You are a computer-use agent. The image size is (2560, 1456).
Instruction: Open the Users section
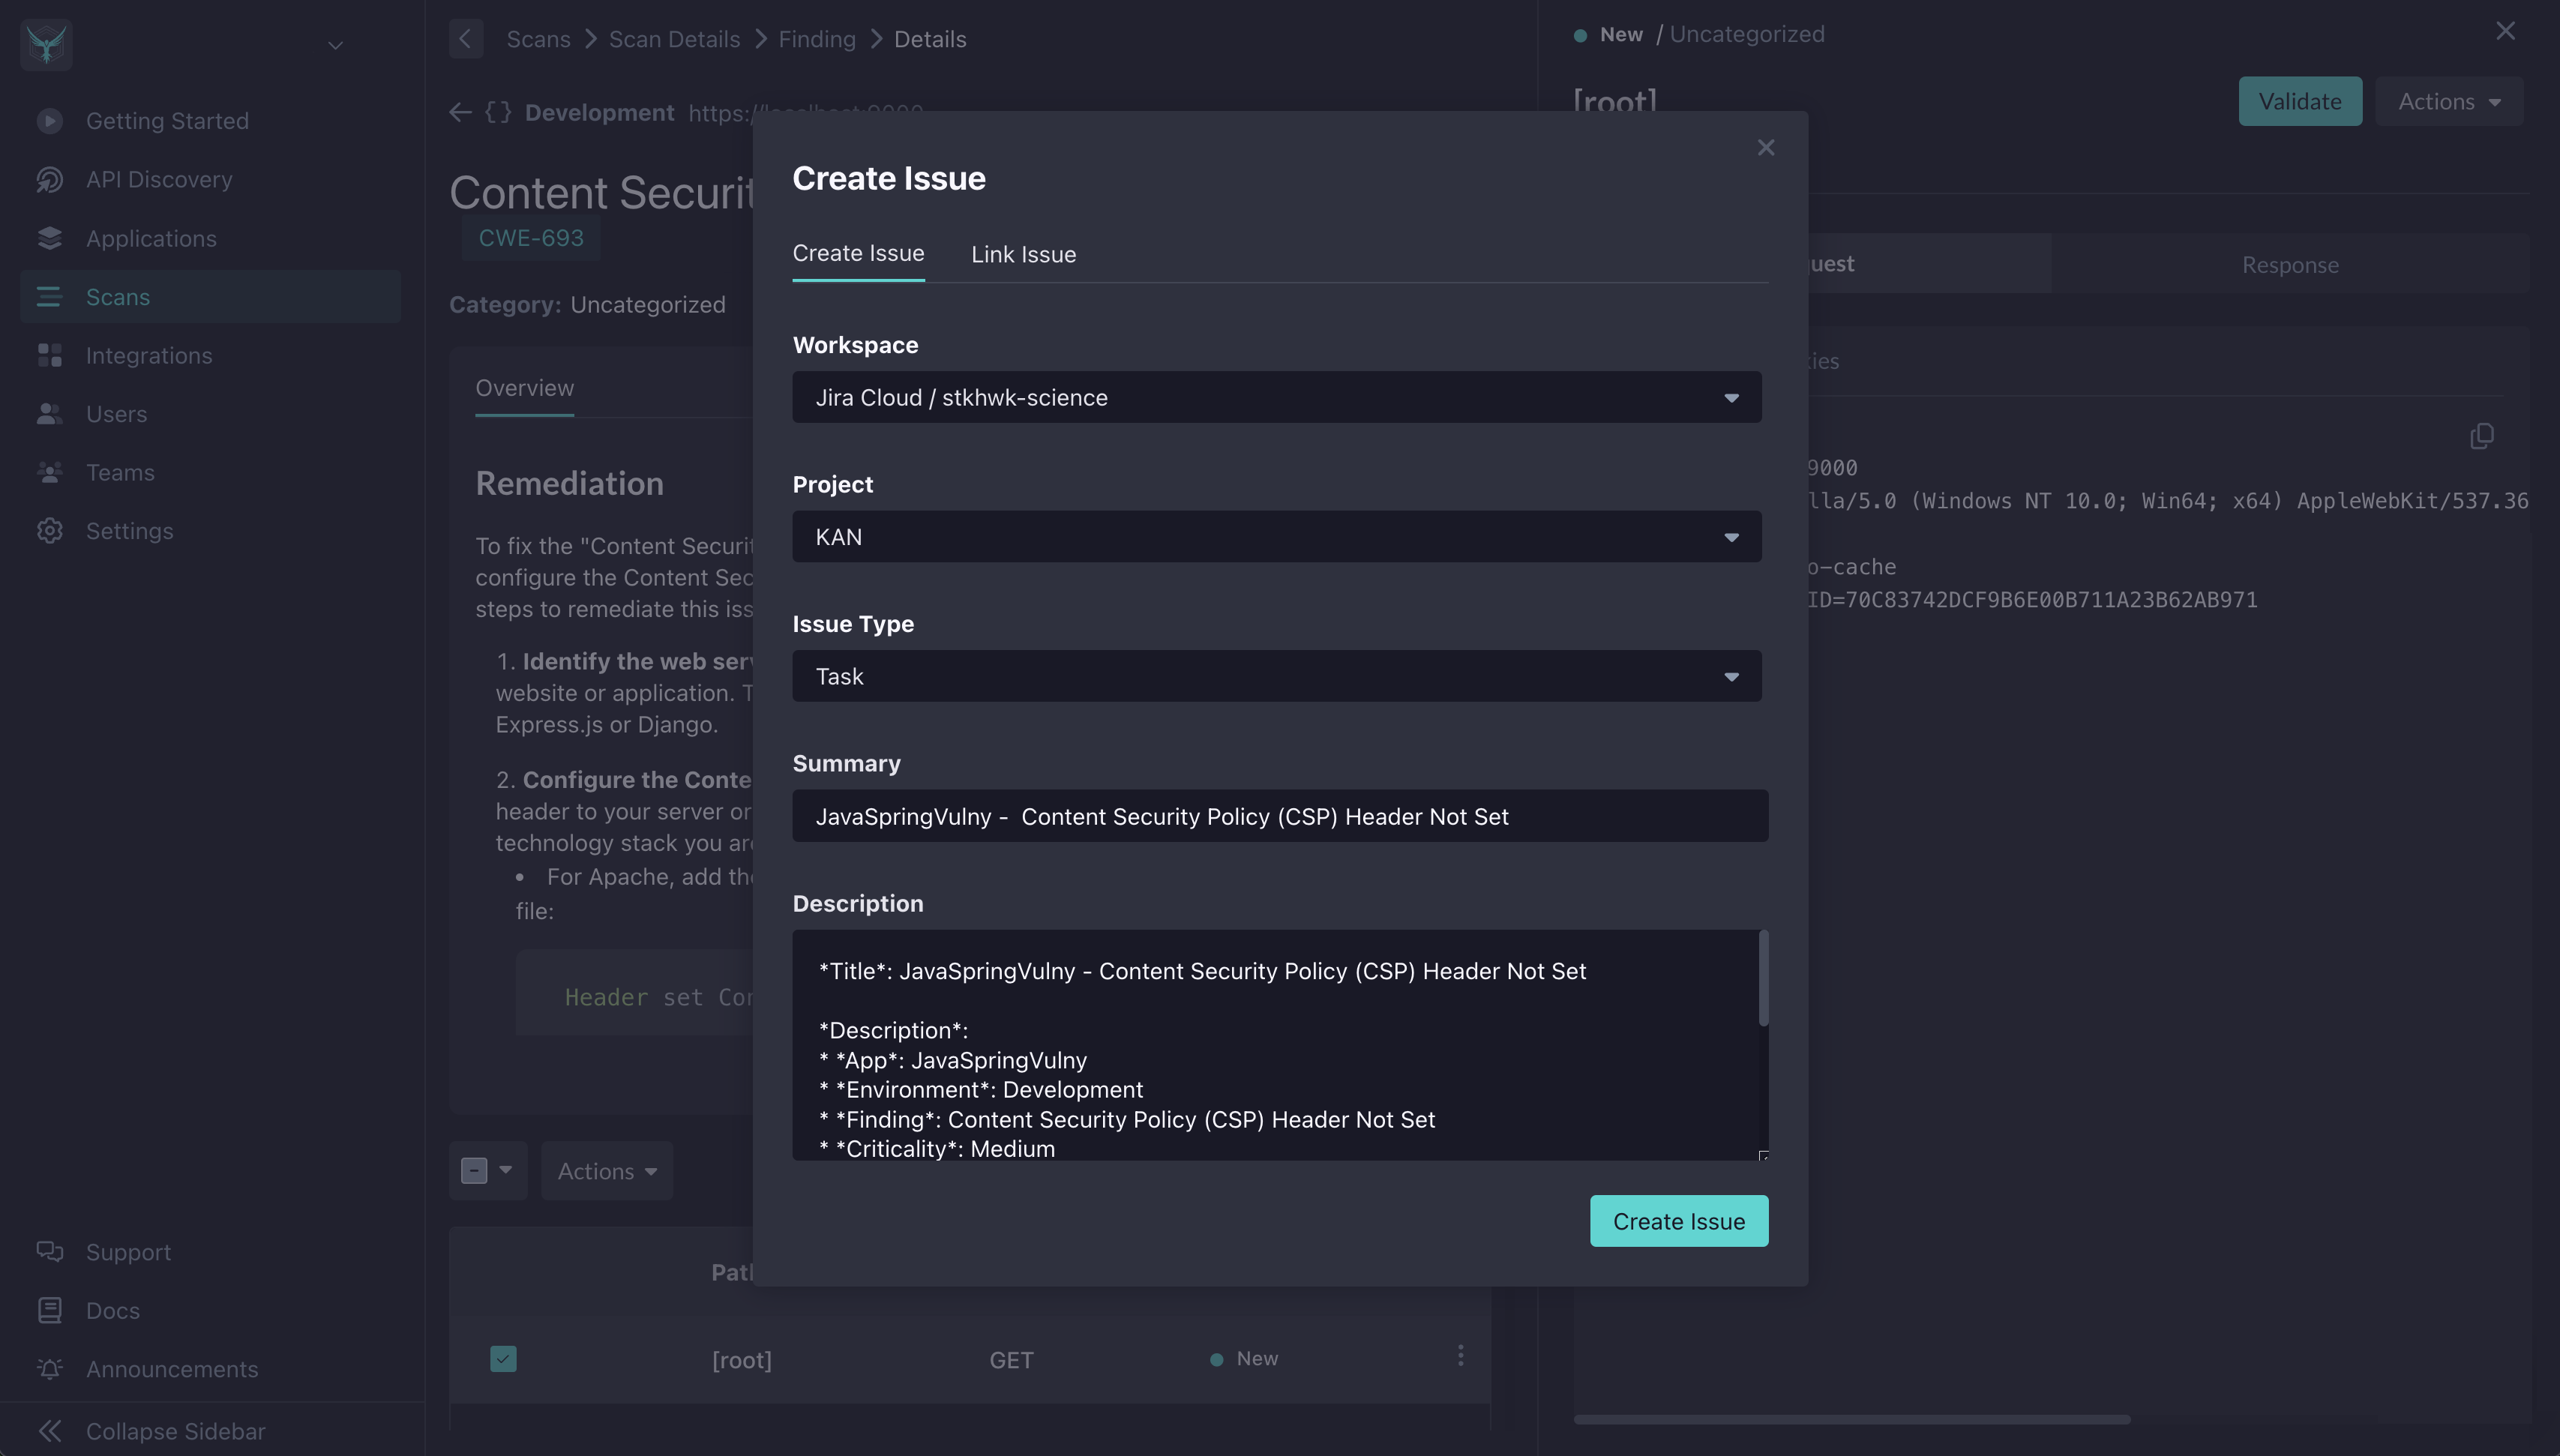116,413
